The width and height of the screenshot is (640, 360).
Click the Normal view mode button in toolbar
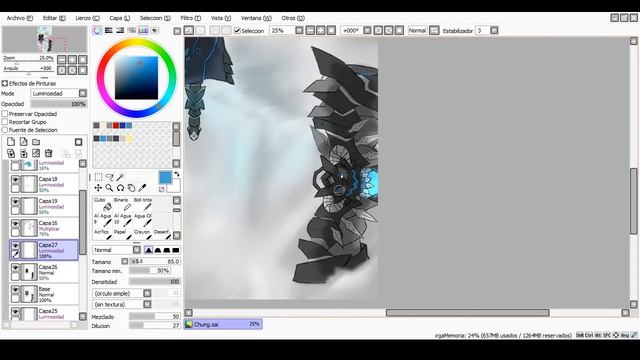(417, 31)
